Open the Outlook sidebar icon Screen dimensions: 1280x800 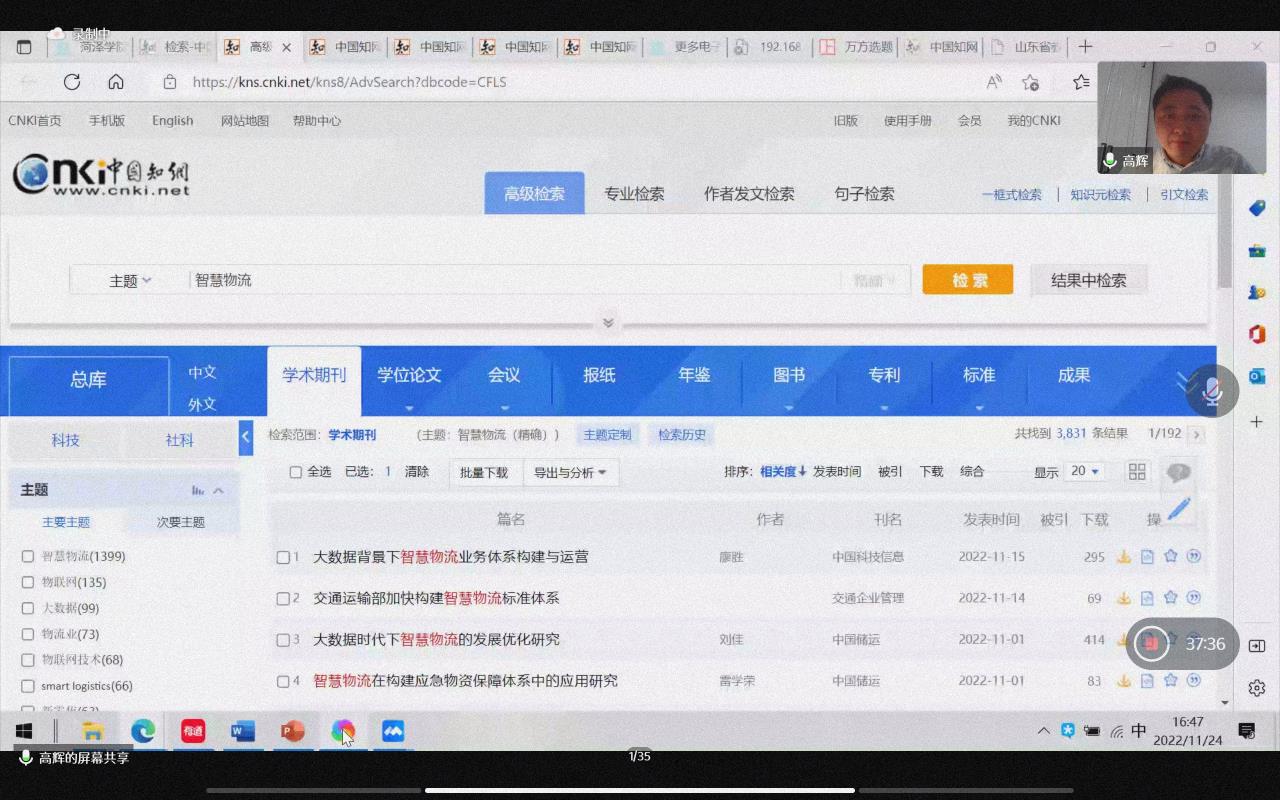1257,376
